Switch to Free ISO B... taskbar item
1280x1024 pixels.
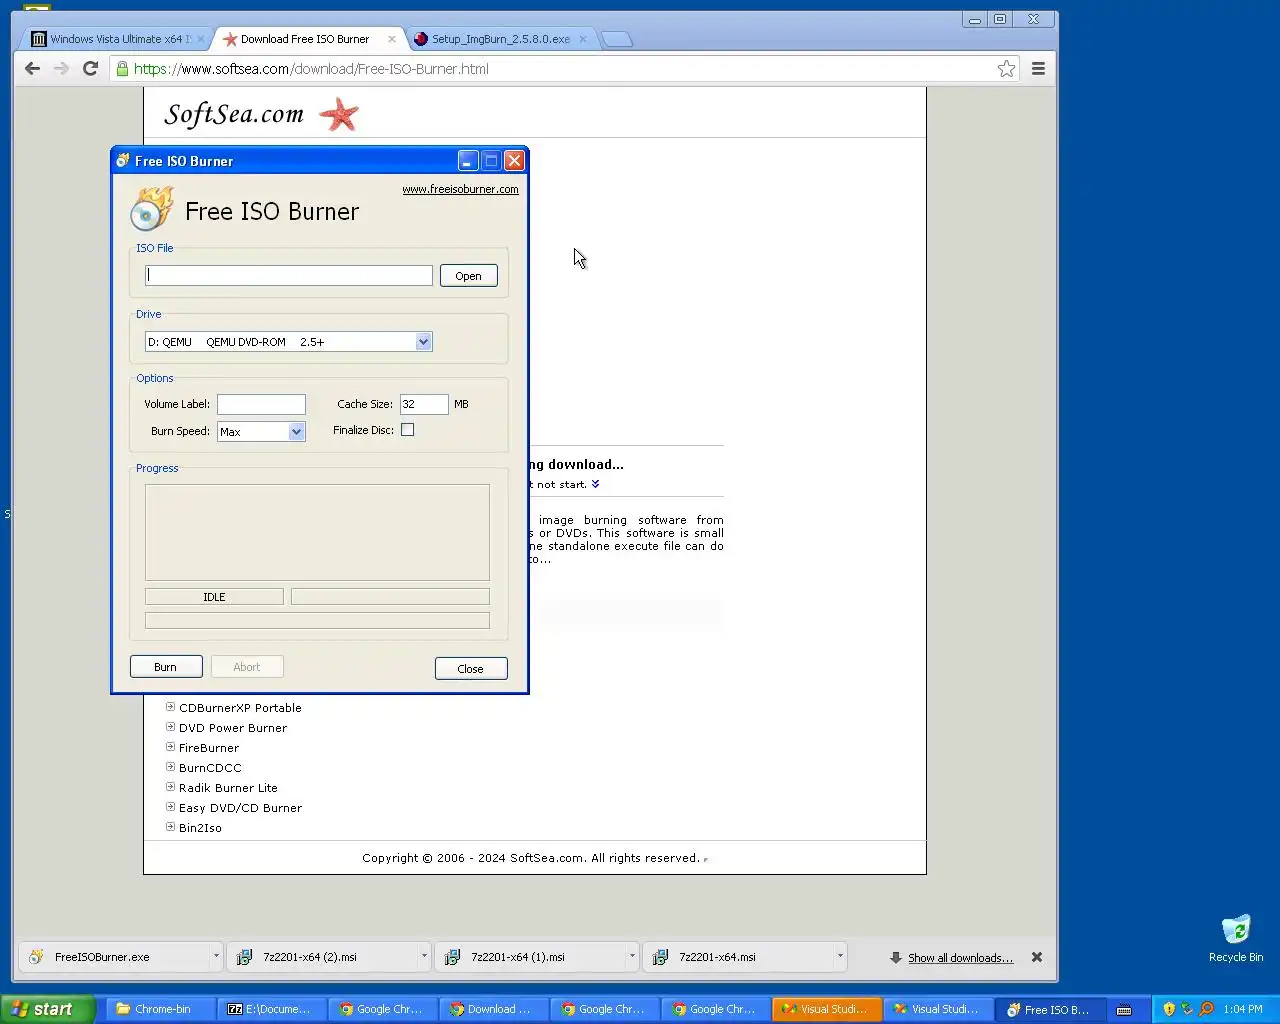[1048, 1009]
